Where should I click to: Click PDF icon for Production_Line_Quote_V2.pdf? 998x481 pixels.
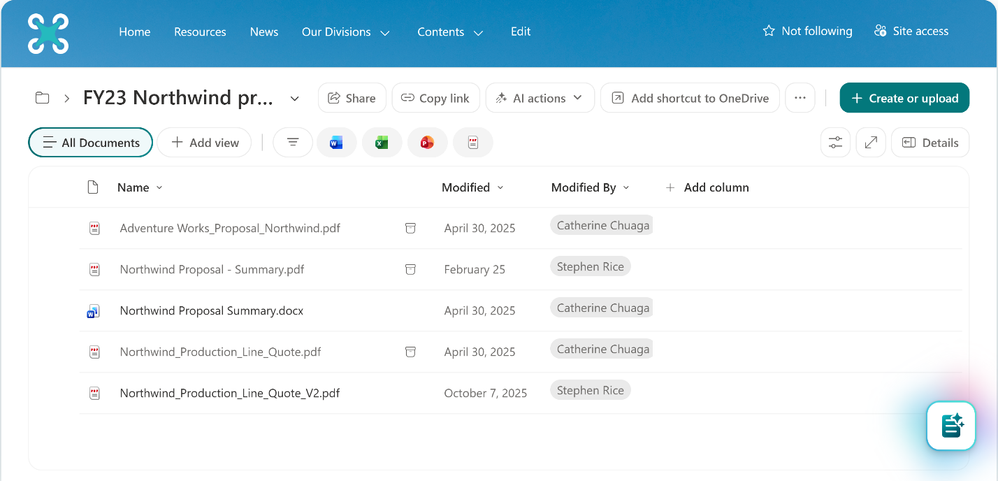pos(94,393)
